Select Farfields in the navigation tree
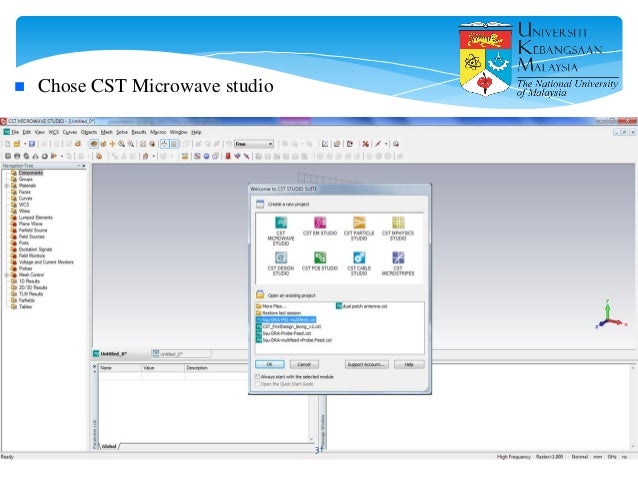 tap(26, 300)
